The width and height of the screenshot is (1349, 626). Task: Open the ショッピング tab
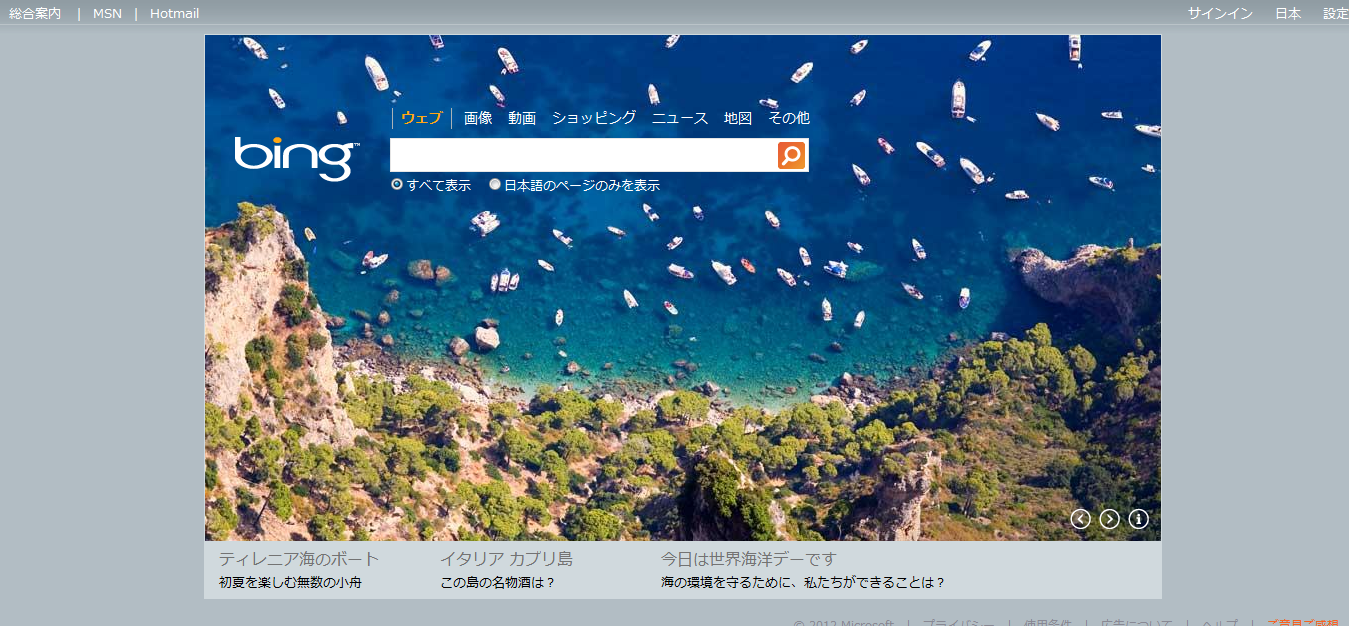[x=593, y=118]
